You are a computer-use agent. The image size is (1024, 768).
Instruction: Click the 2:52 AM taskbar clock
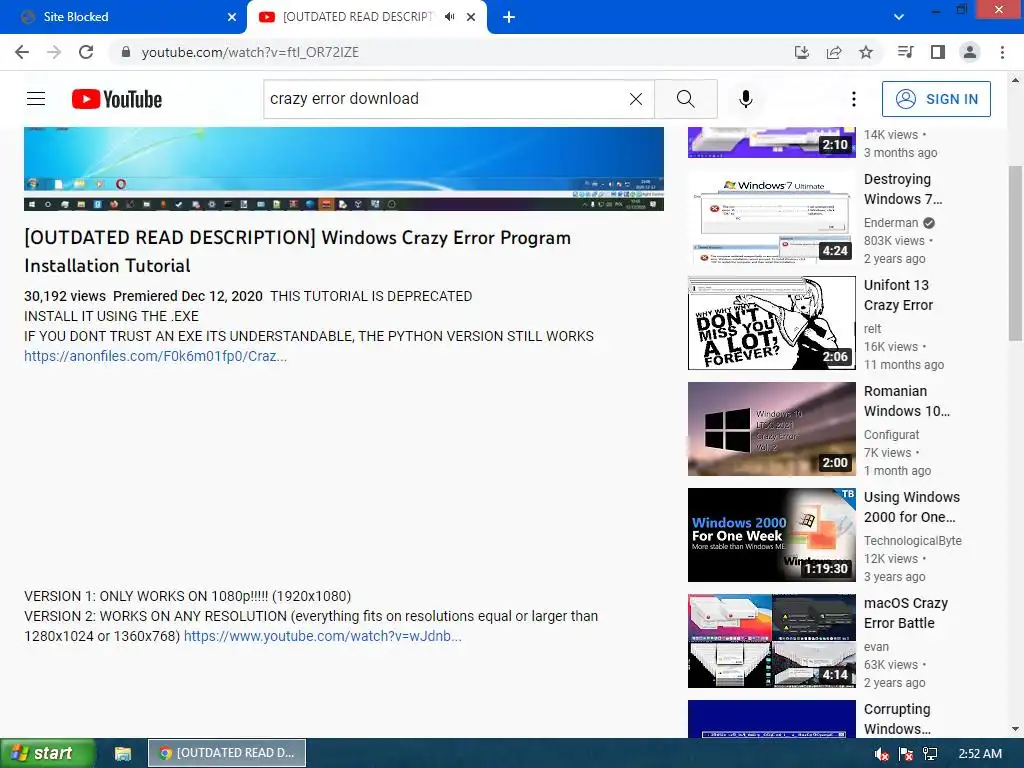click(980, 754)
